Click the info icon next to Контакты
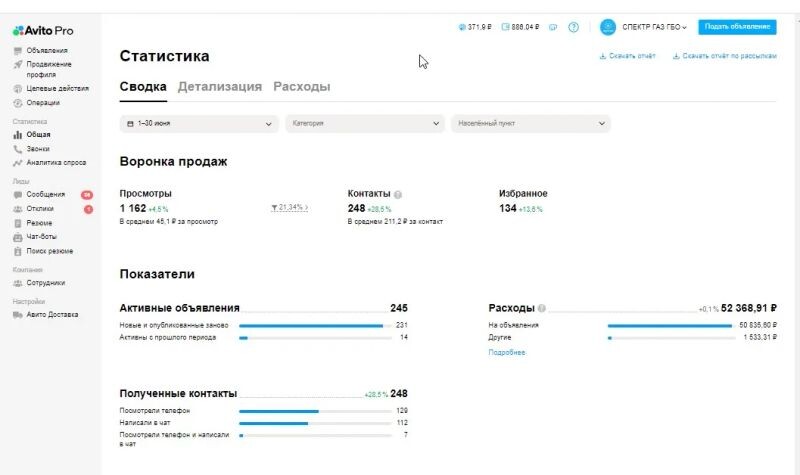The height and width of the screenshot is (475, 800). pyautogui.click(x=398, y=194)
